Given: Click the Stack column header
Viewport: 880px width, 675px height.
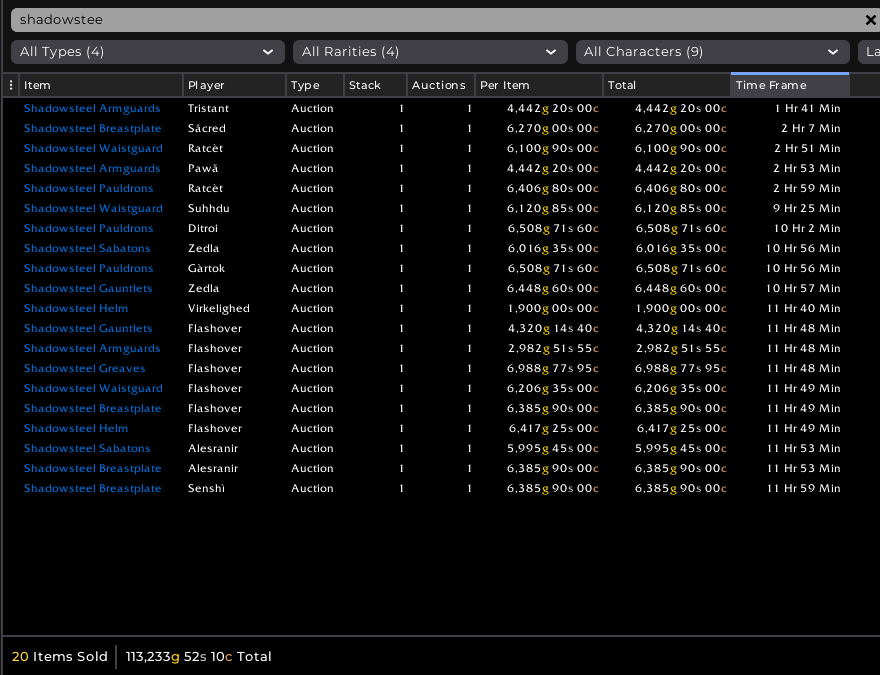Looking at the screenshot, I should coord(374,85).
